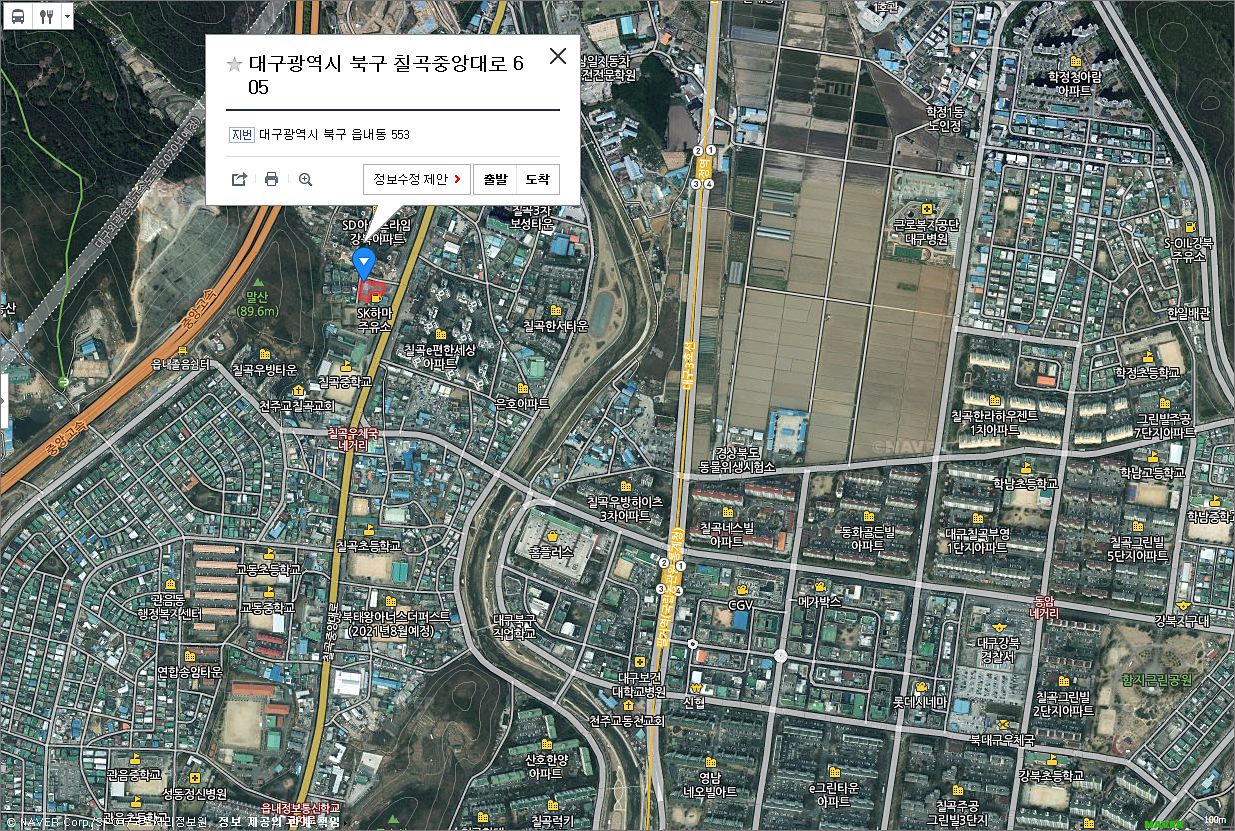Viewport: 1235px width, 831px height.
Task: Expand the left side panel handle
Action: (3, 400)
